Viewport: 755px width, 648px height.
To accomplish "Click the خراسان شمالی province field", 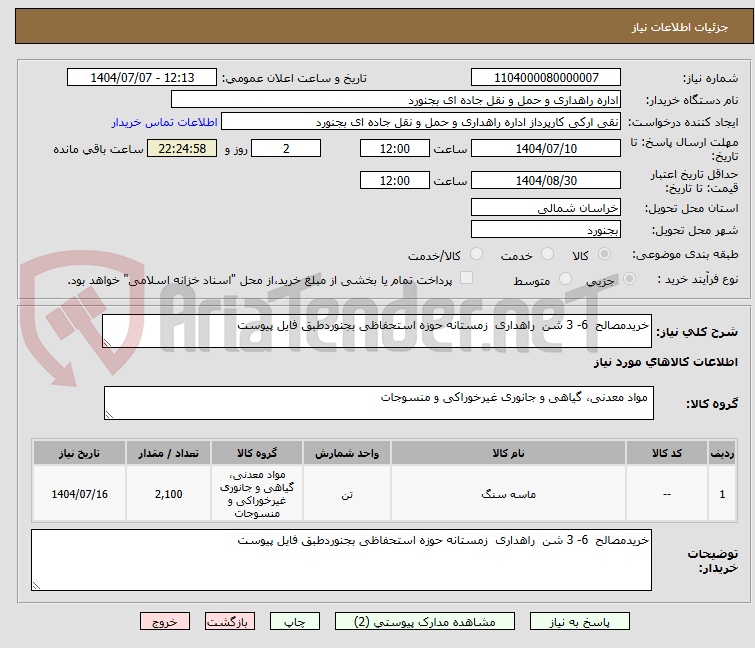I will point(546,207).
